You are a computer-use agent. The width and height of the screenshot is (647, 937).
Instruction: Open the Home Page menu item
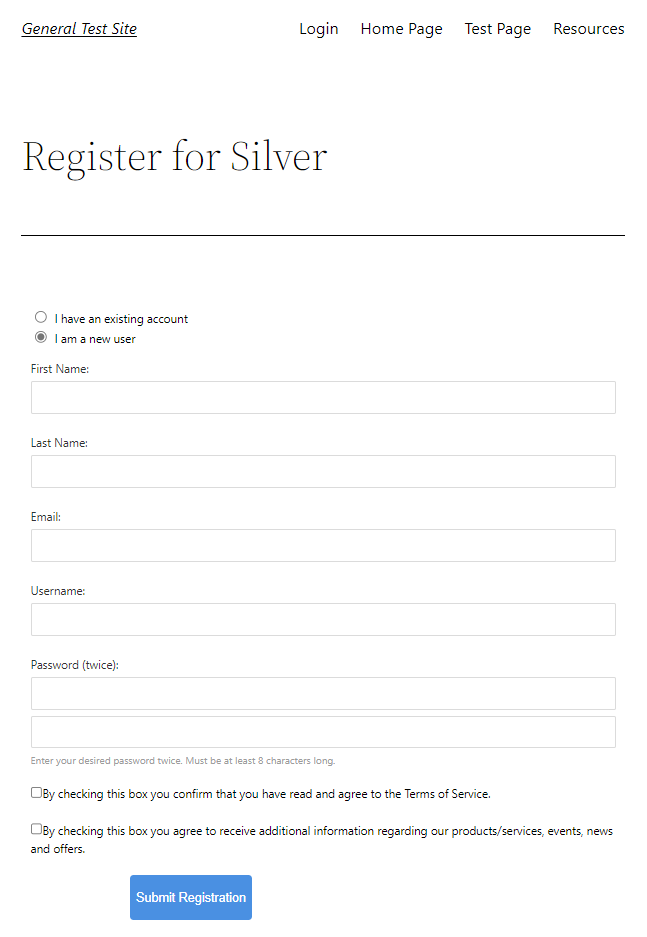(x=401, y=29)
